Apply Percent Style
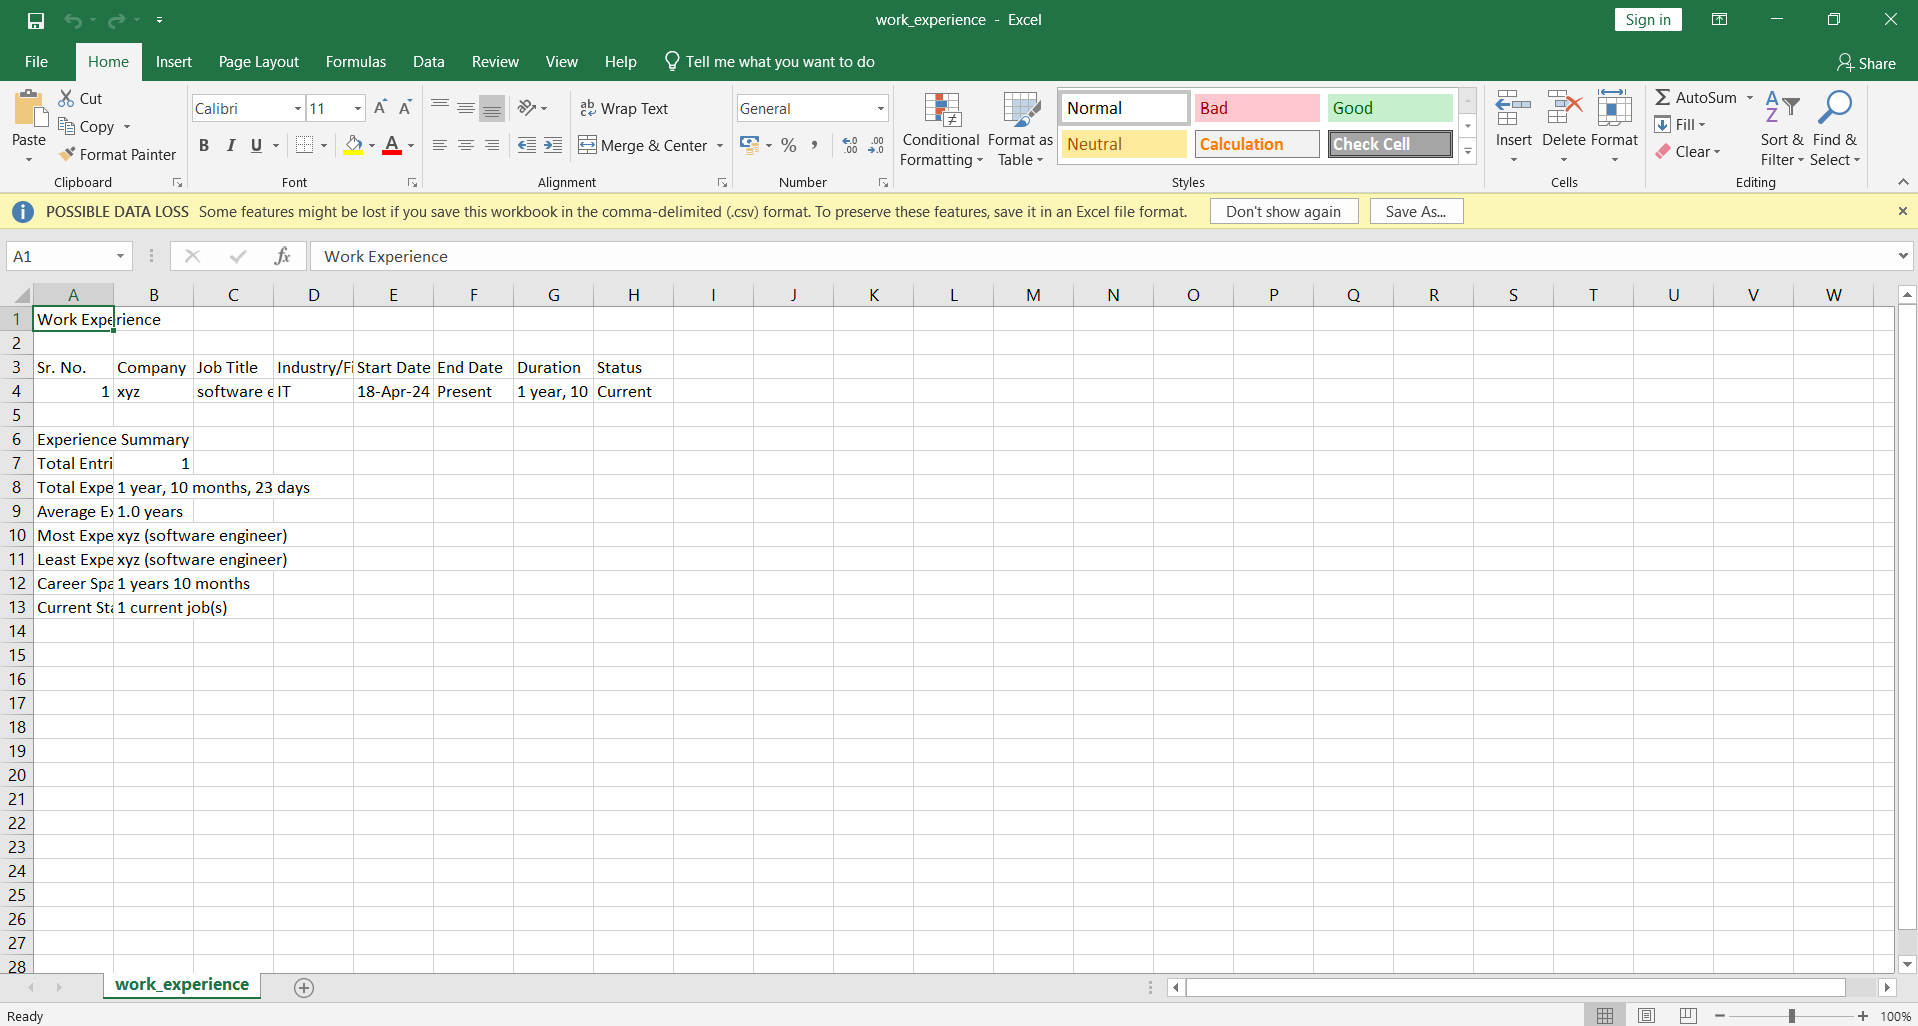Viewport: 1918px width, 1026px height. pos(789,146)
